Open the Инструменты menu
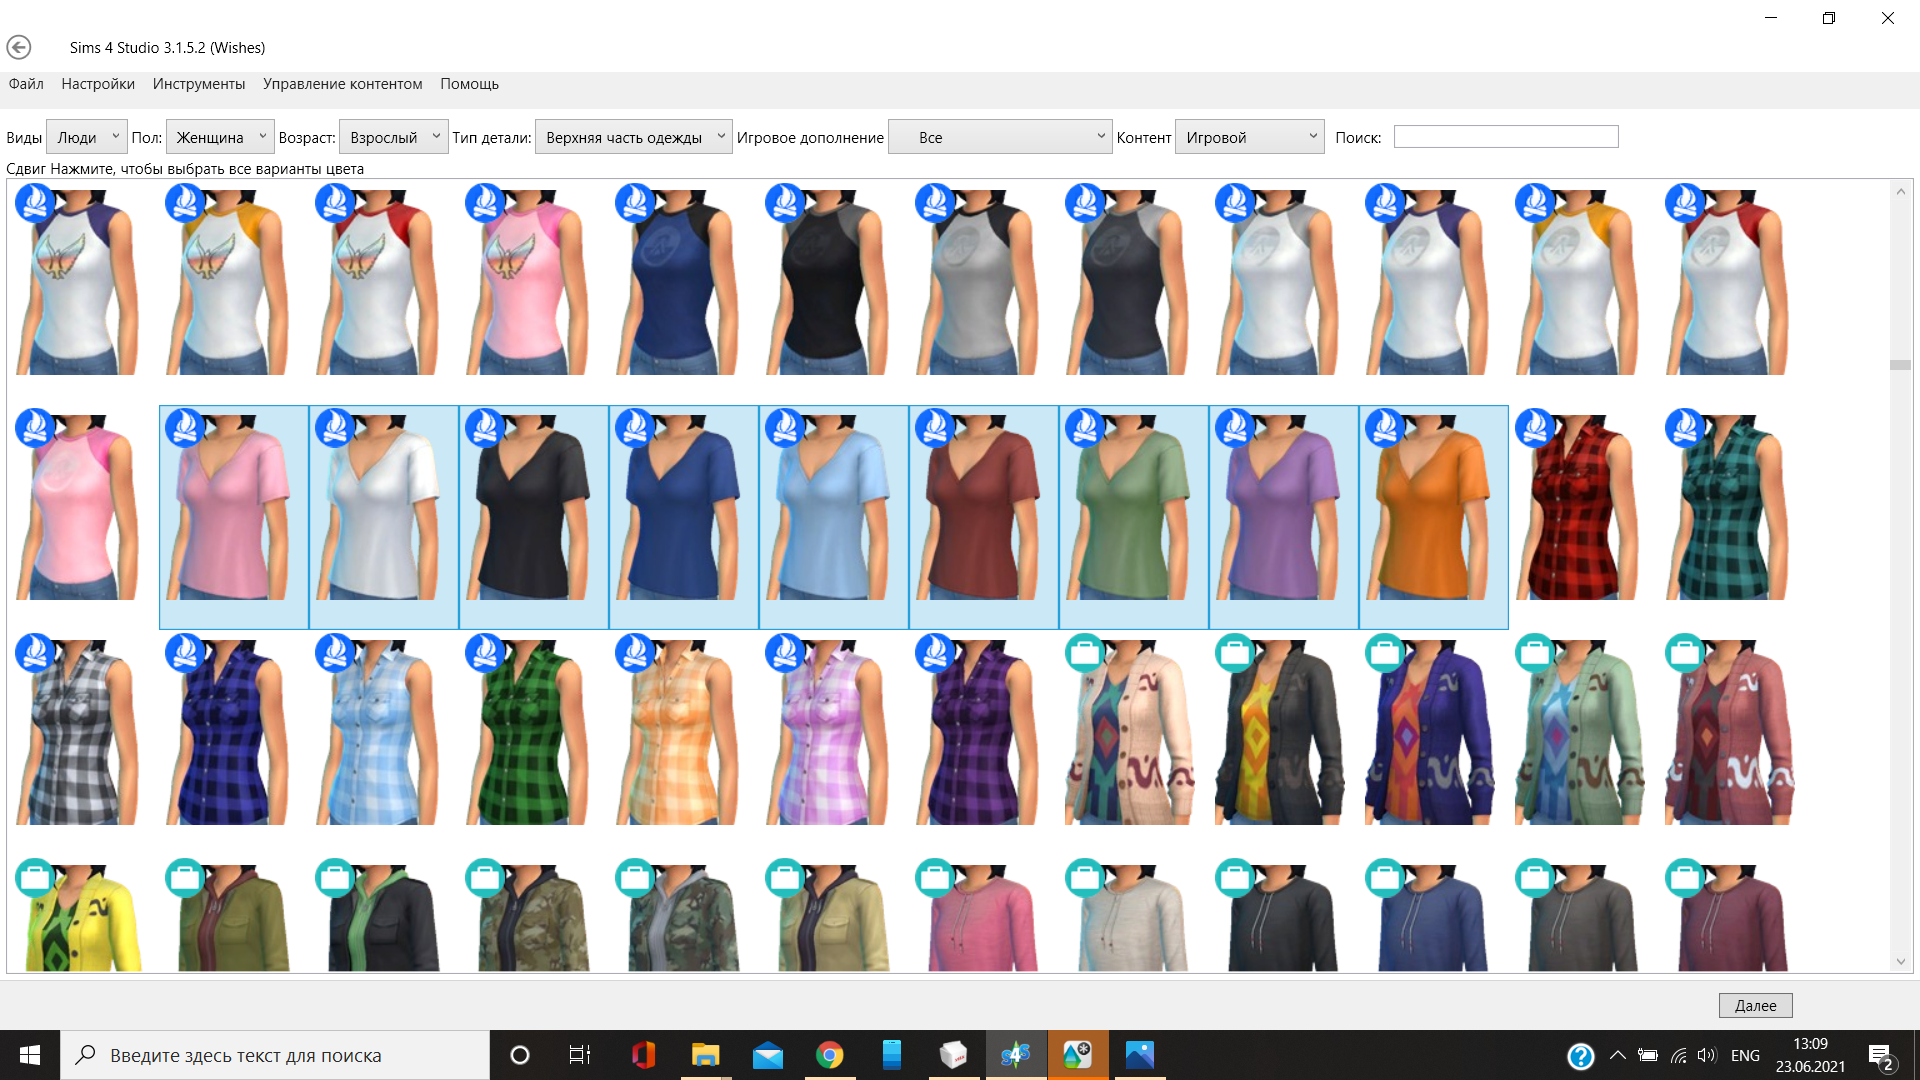The height and width of the screenshot is (1080, 1920). point(199,84)
